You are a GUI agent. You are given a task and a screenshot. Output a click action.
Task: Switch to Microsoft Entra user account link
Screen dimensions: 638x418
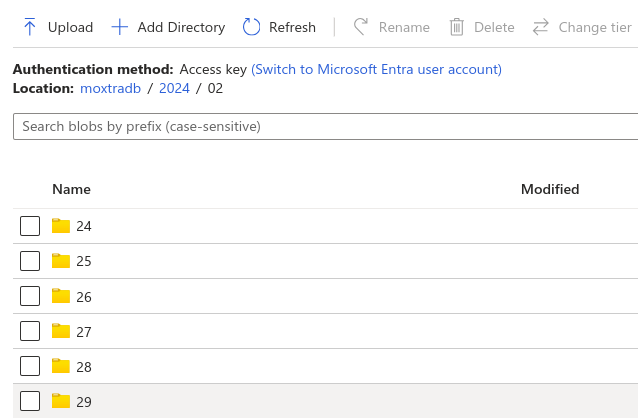pos(376,70)
